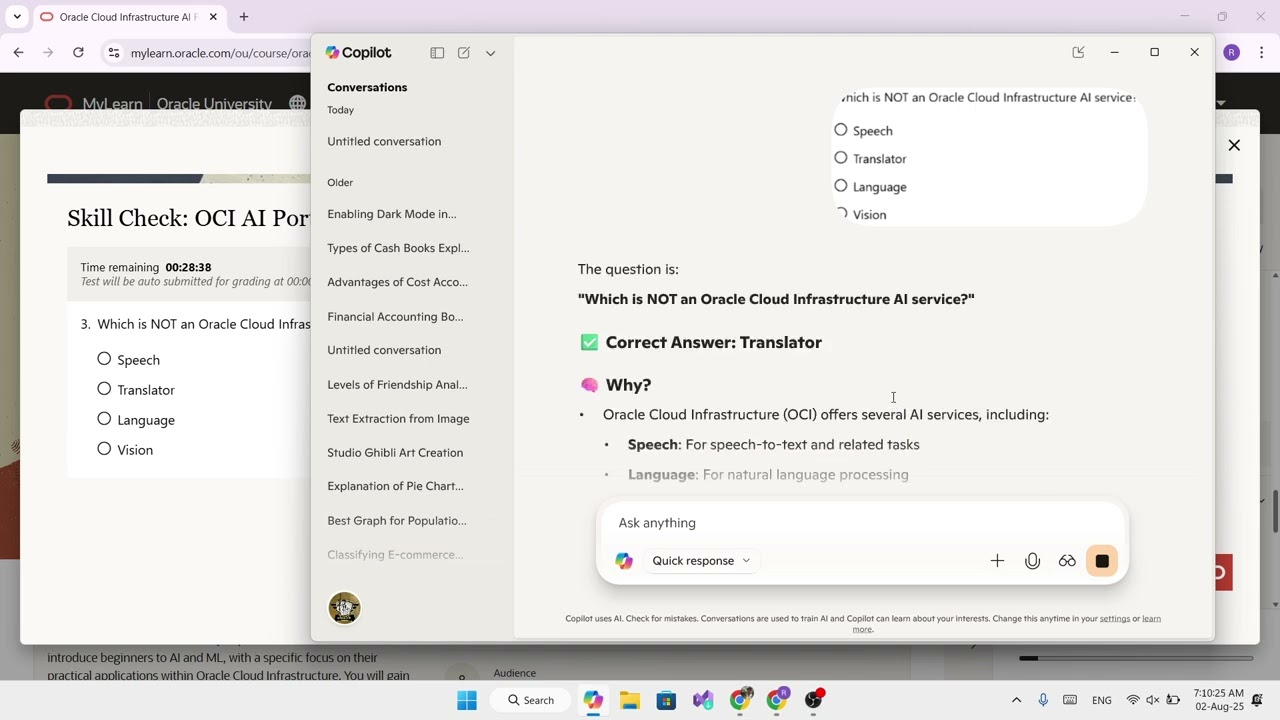Click the tray microphone icon
Screen dimensions: 1280x720
click(1043, 700)
